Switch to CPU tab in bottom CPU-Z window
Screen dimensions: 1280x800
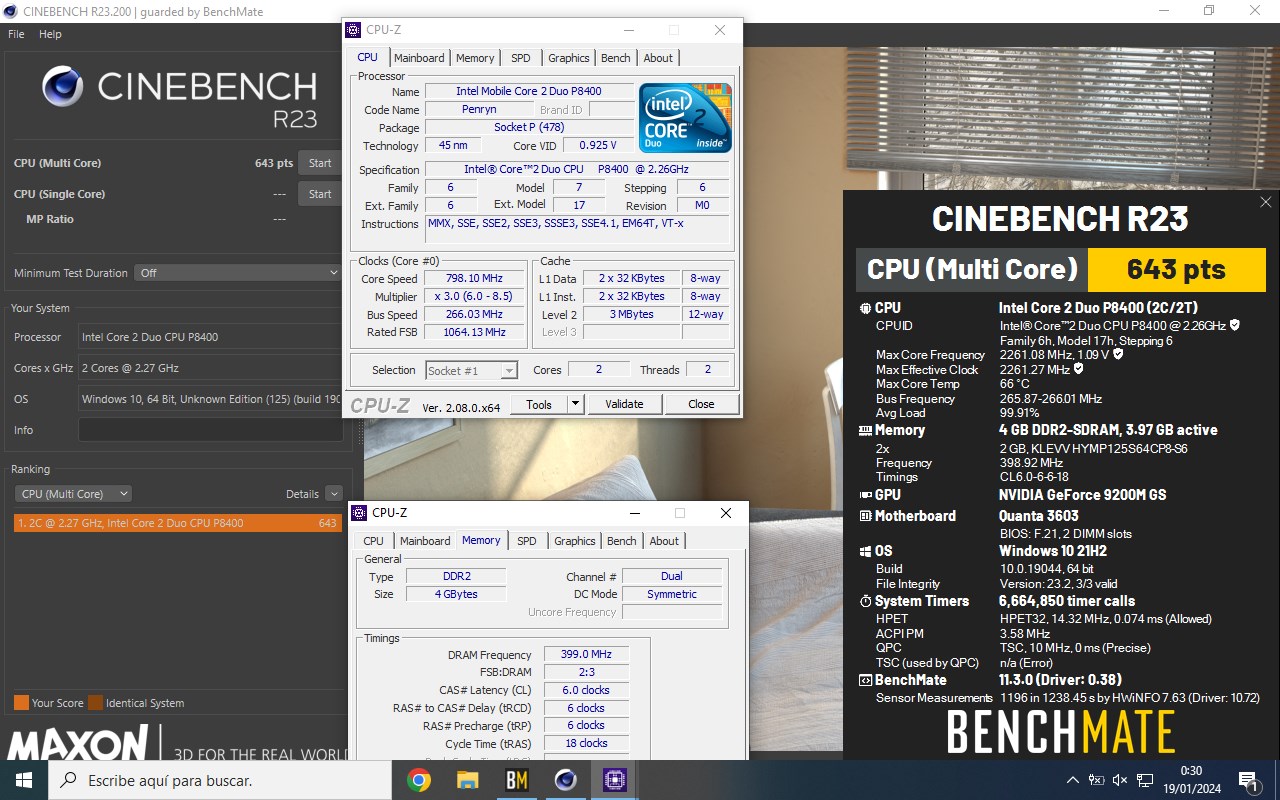point(374,541)
